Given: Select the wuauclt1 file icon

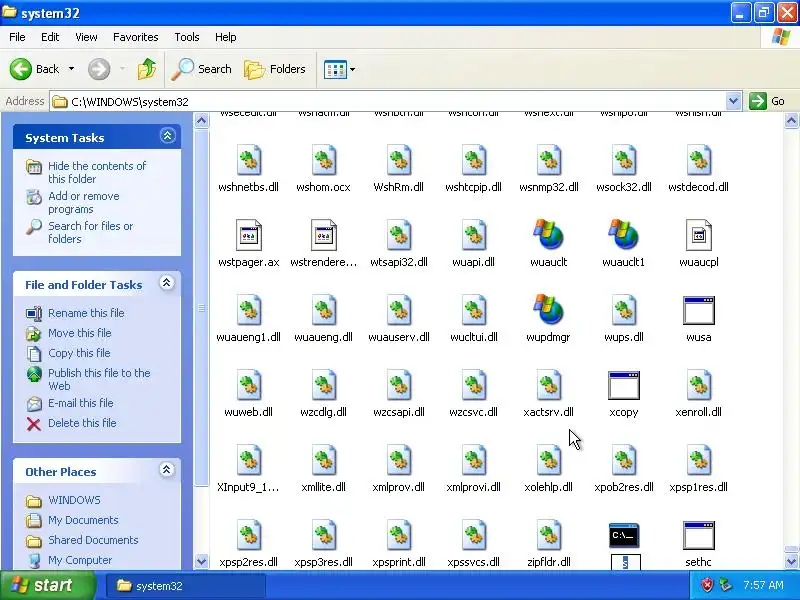Looking at the screenshot, I should [623, 235].
